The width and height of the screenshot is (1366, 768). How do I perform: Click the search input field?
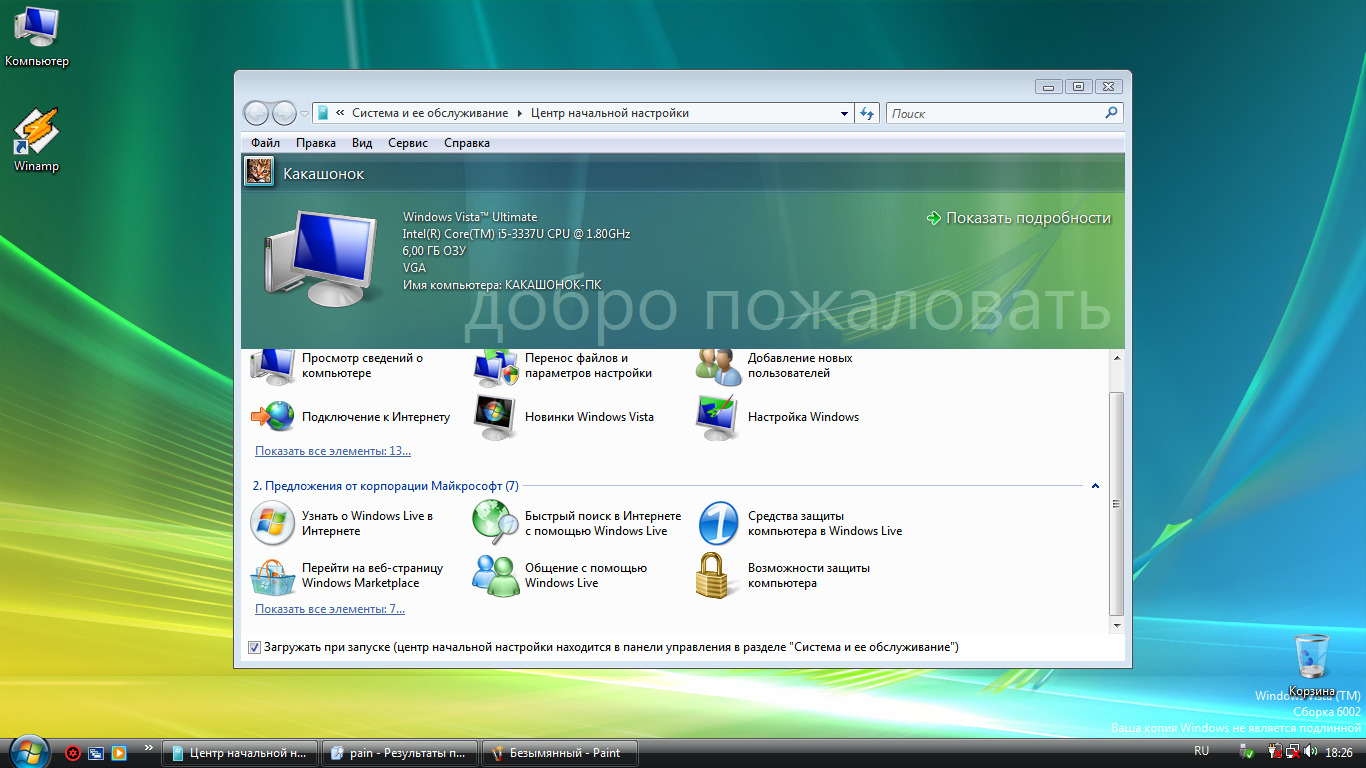point(994,113)
